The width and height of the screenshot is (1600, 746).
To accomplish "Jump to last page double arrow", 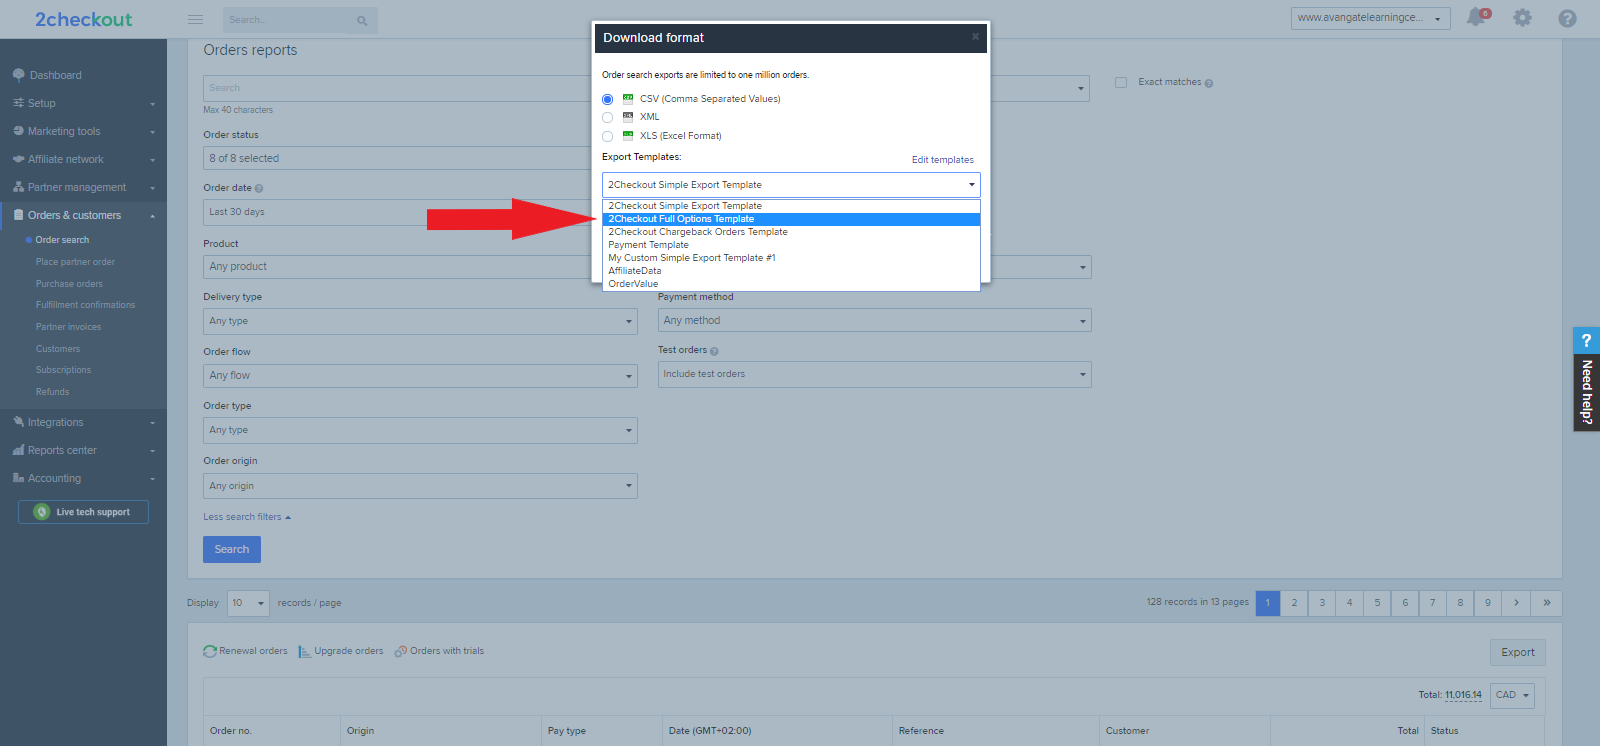I will coord(1547,603).
